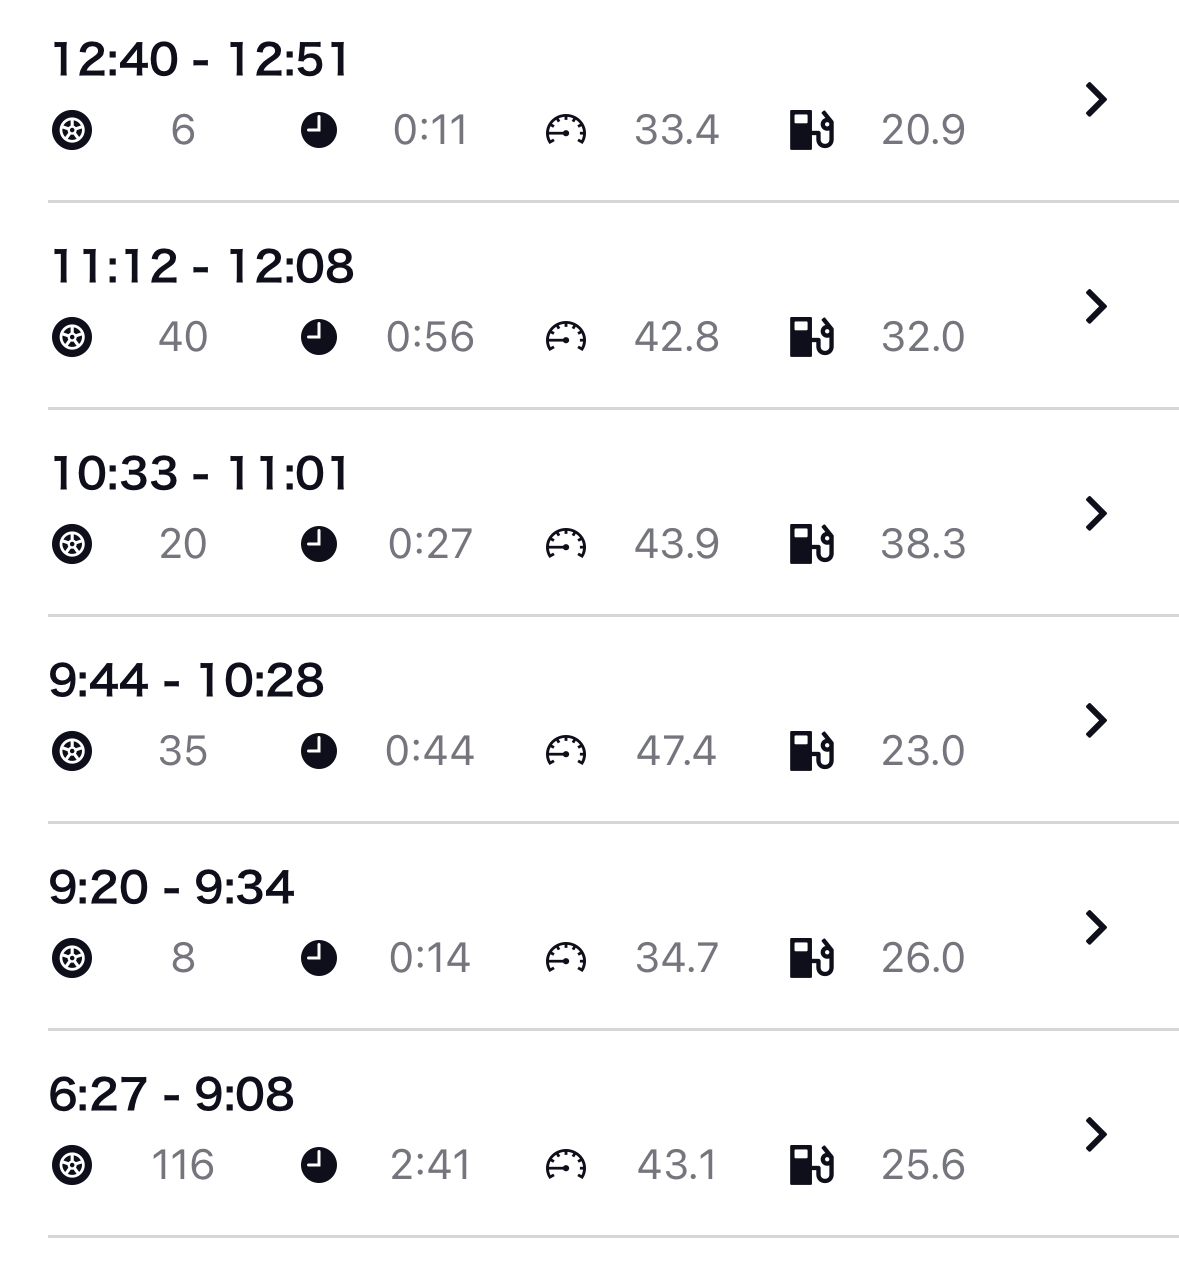The image size is (1179, 1261).
Task: Select the 42.8 average speed value
Action: [x=677, y=337]
